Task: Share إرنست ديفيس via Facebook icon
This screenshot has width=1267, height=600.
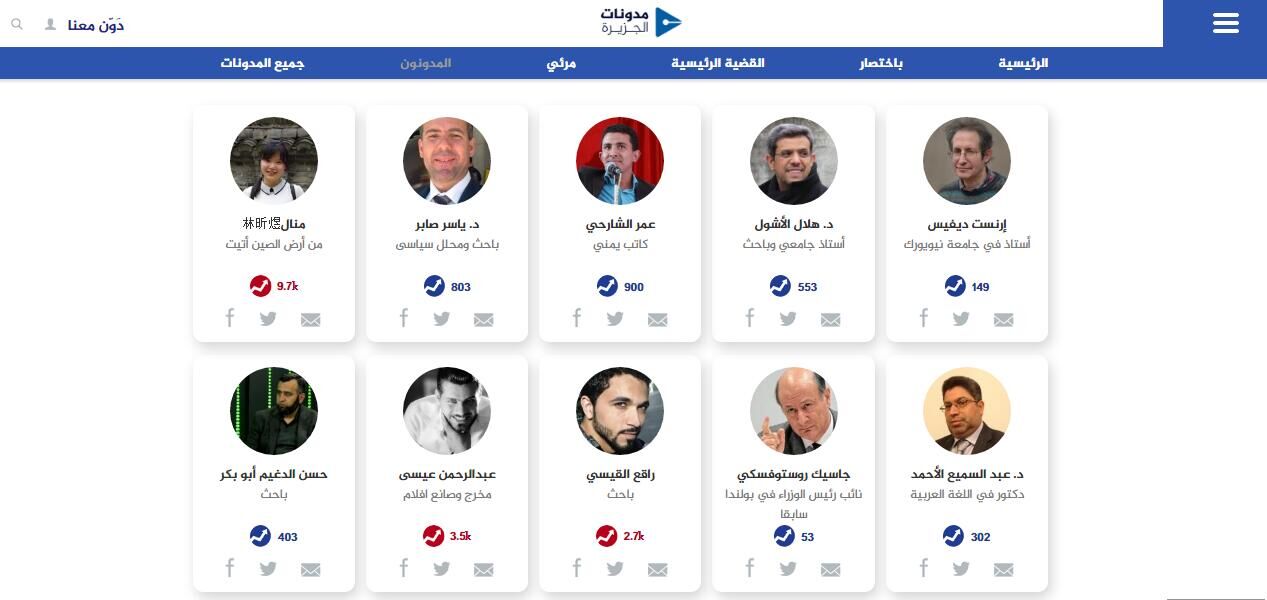Action: [923, 319]
